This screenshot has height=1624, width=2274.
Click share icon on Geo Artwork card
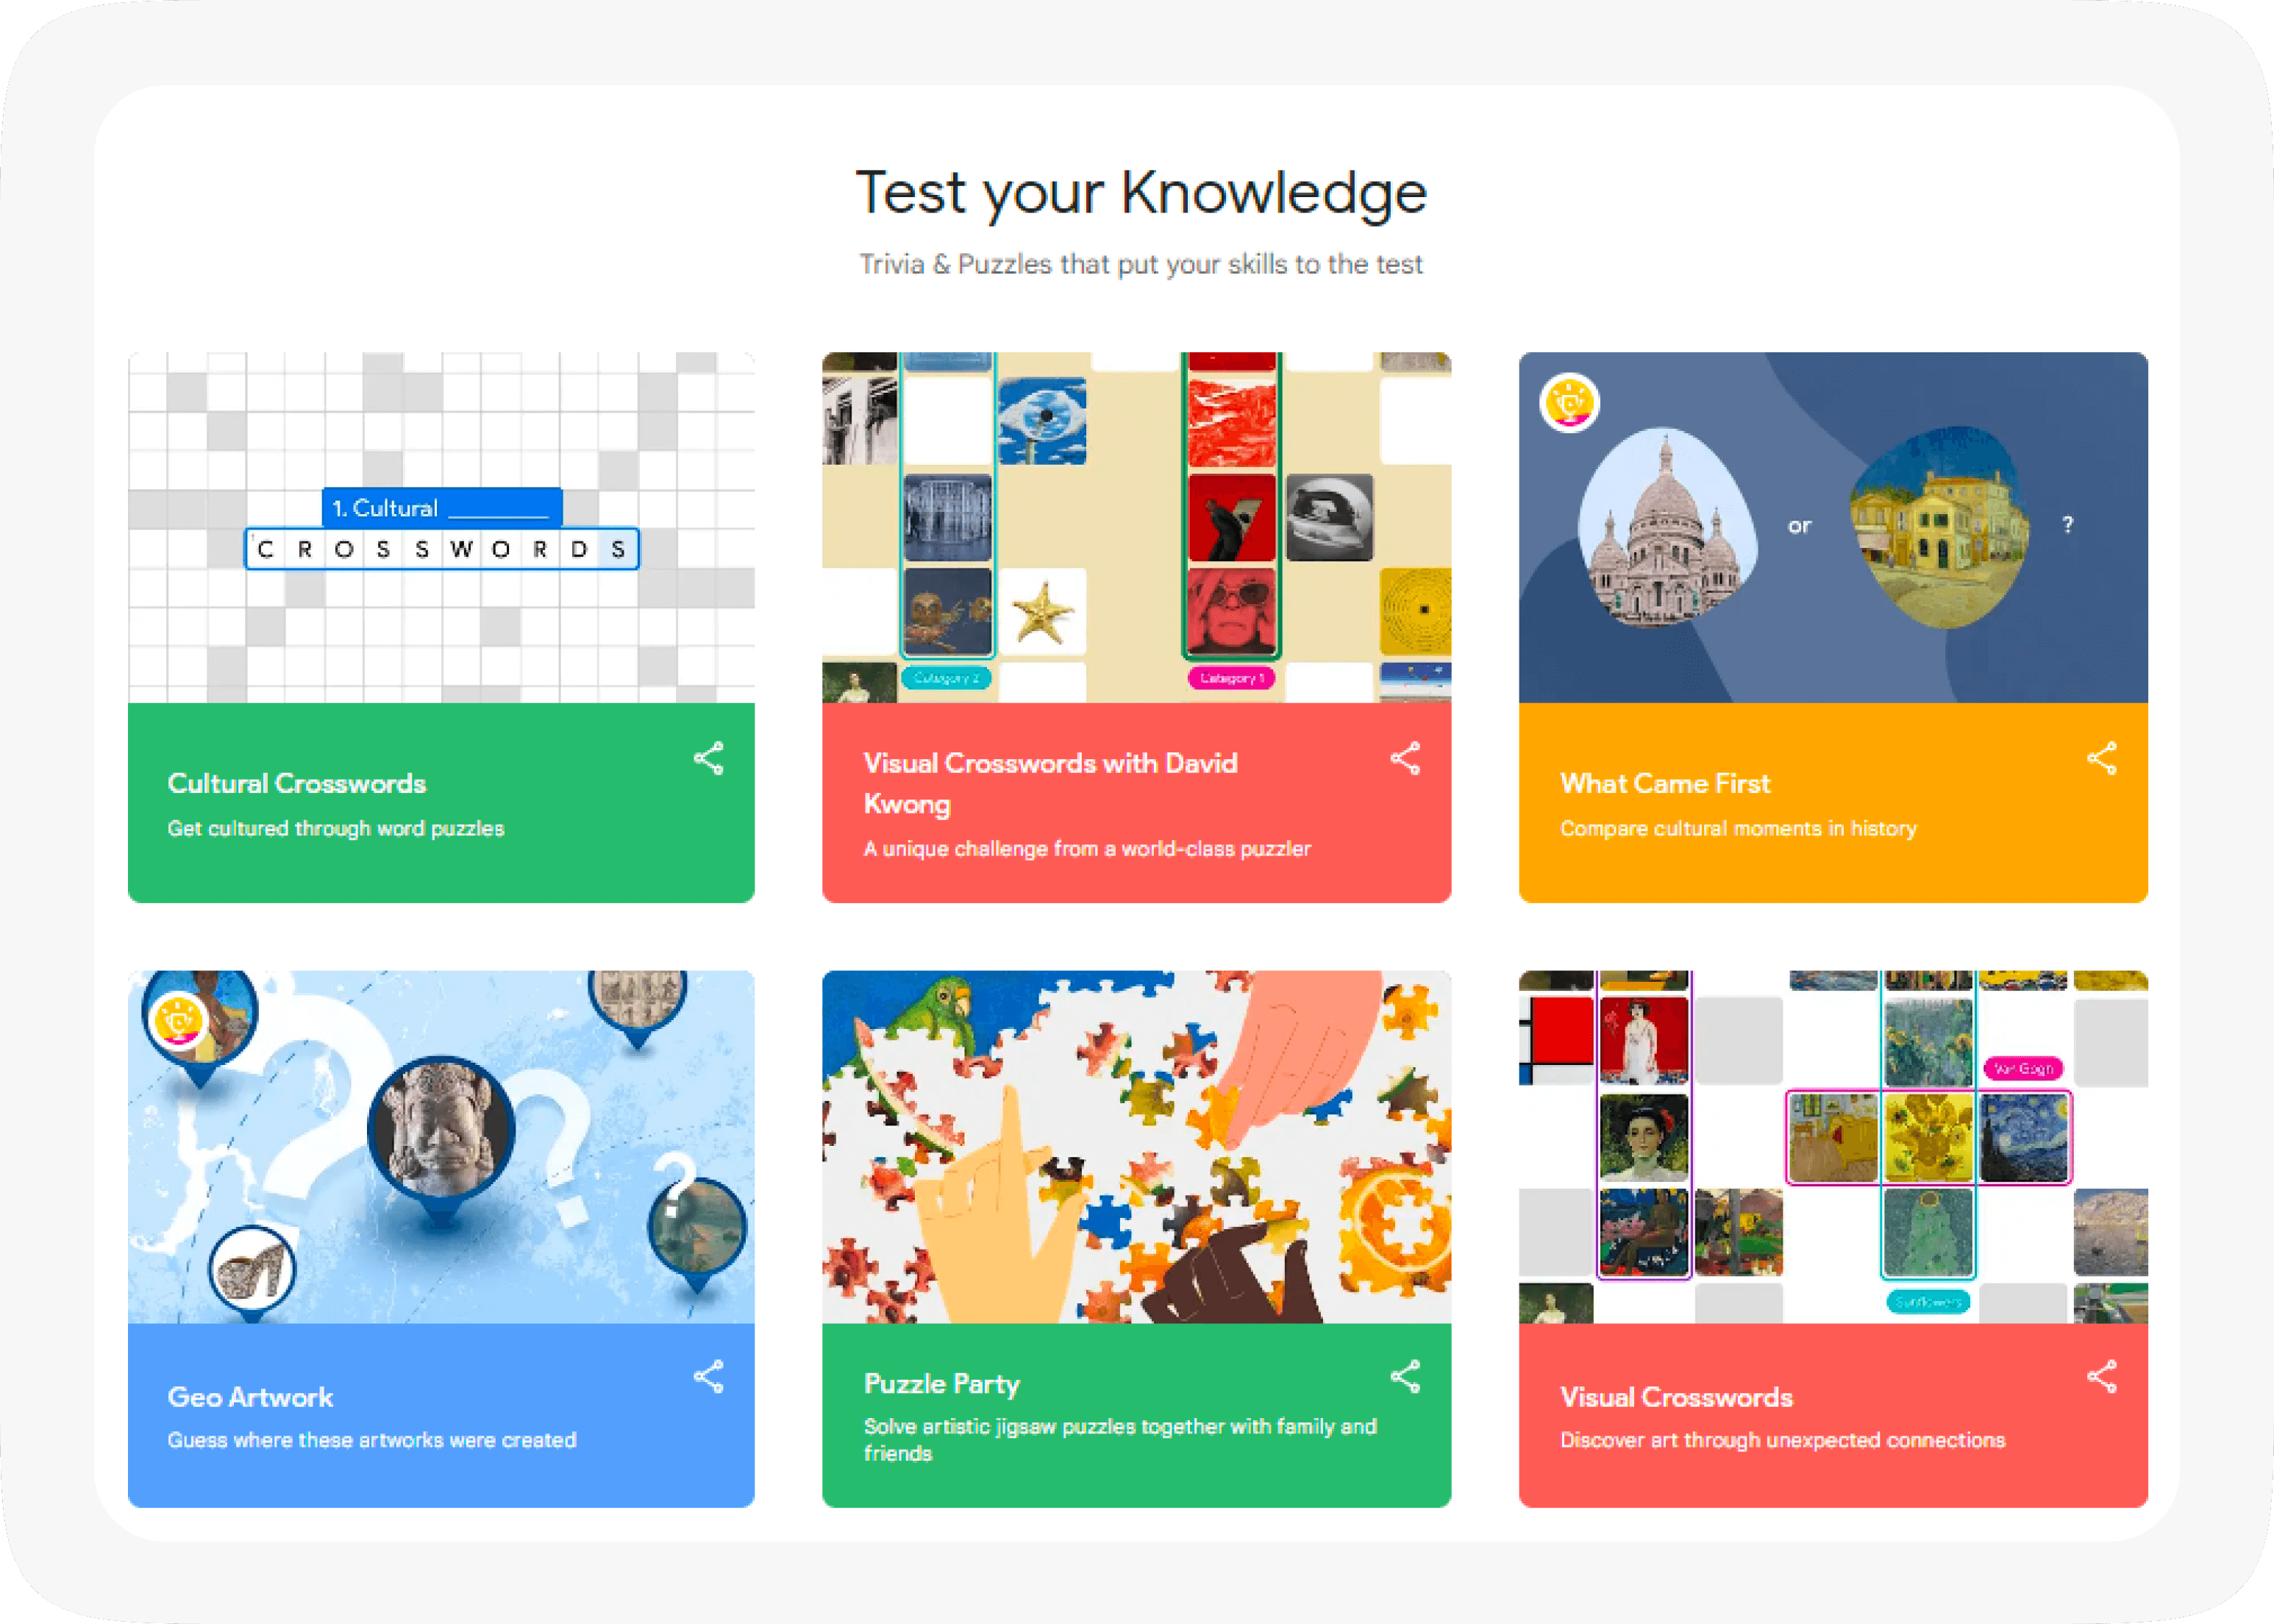coord(708,1376)
